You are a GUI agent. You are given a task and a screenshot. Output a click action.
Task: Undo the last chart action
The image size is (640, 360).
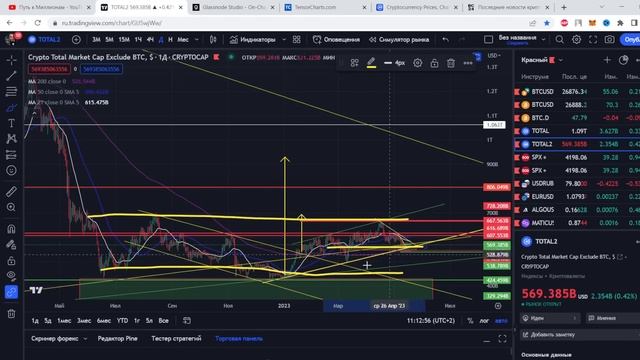(445, 40)
